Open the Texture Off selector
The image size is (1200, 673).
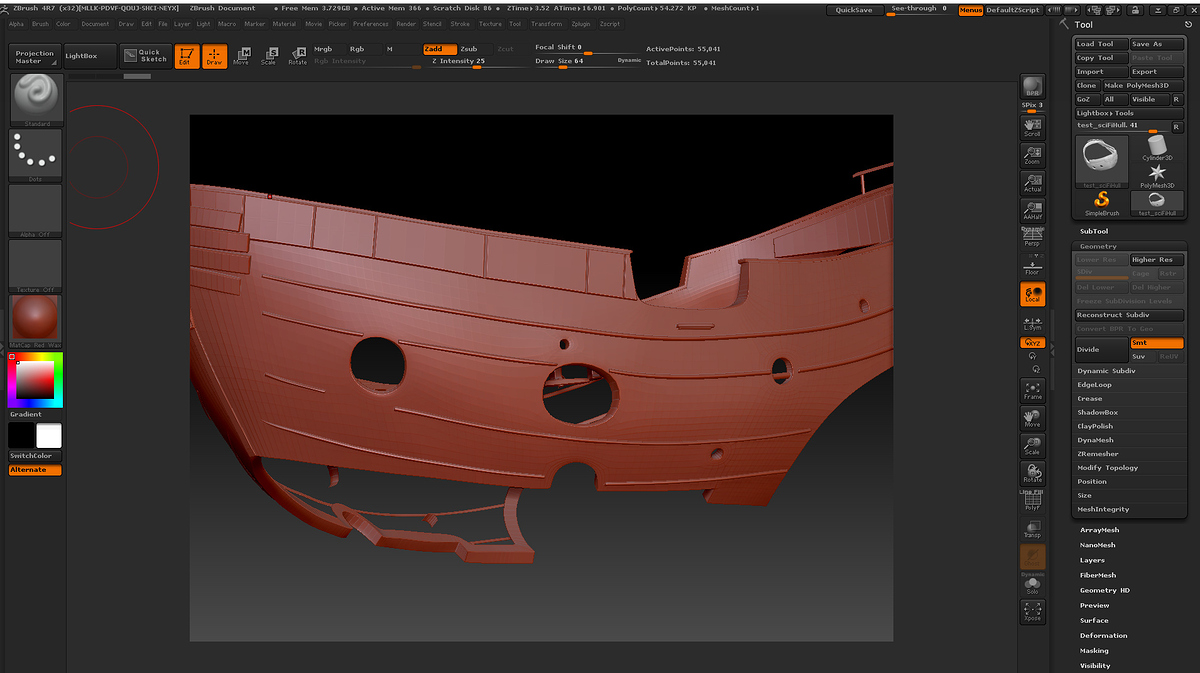click(x=35, y=266)
